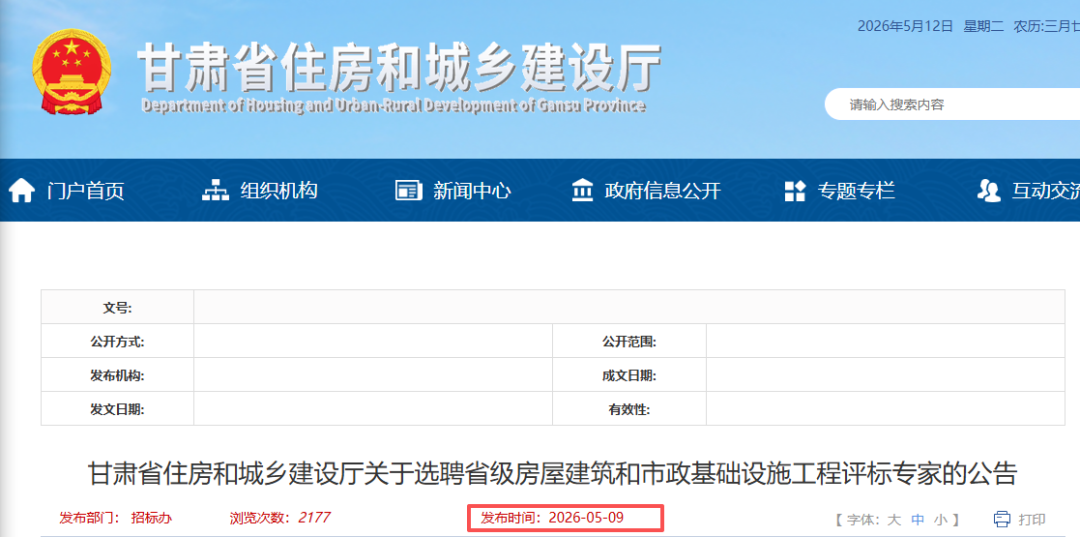
Task: Click the announcement headline about 评标专家
Action: (x=553, y=474)
